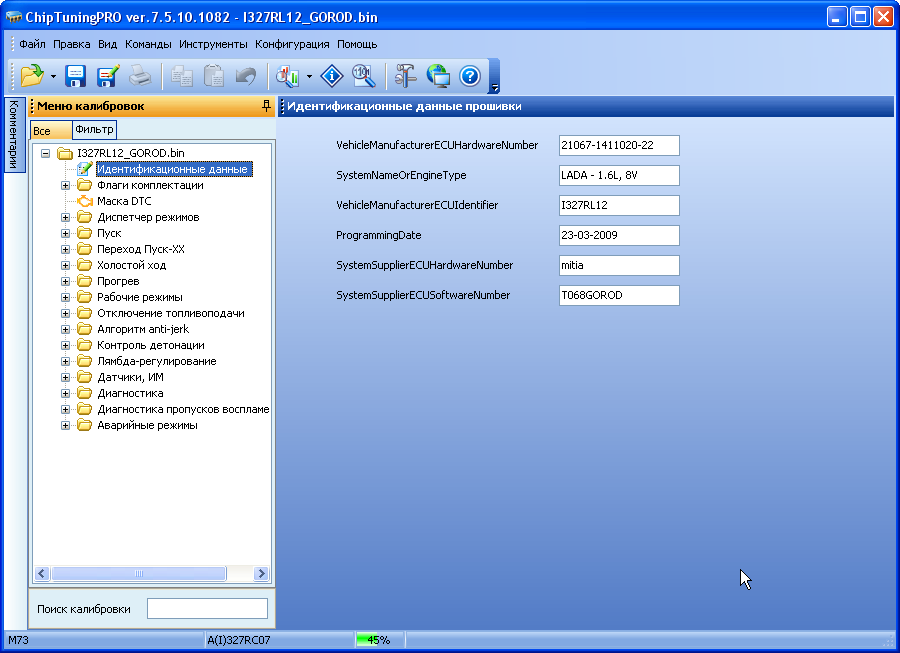The height and width of the screenshot is (653, 900).
Task: Open the Файл menu
Action: [x=32, y=44]
